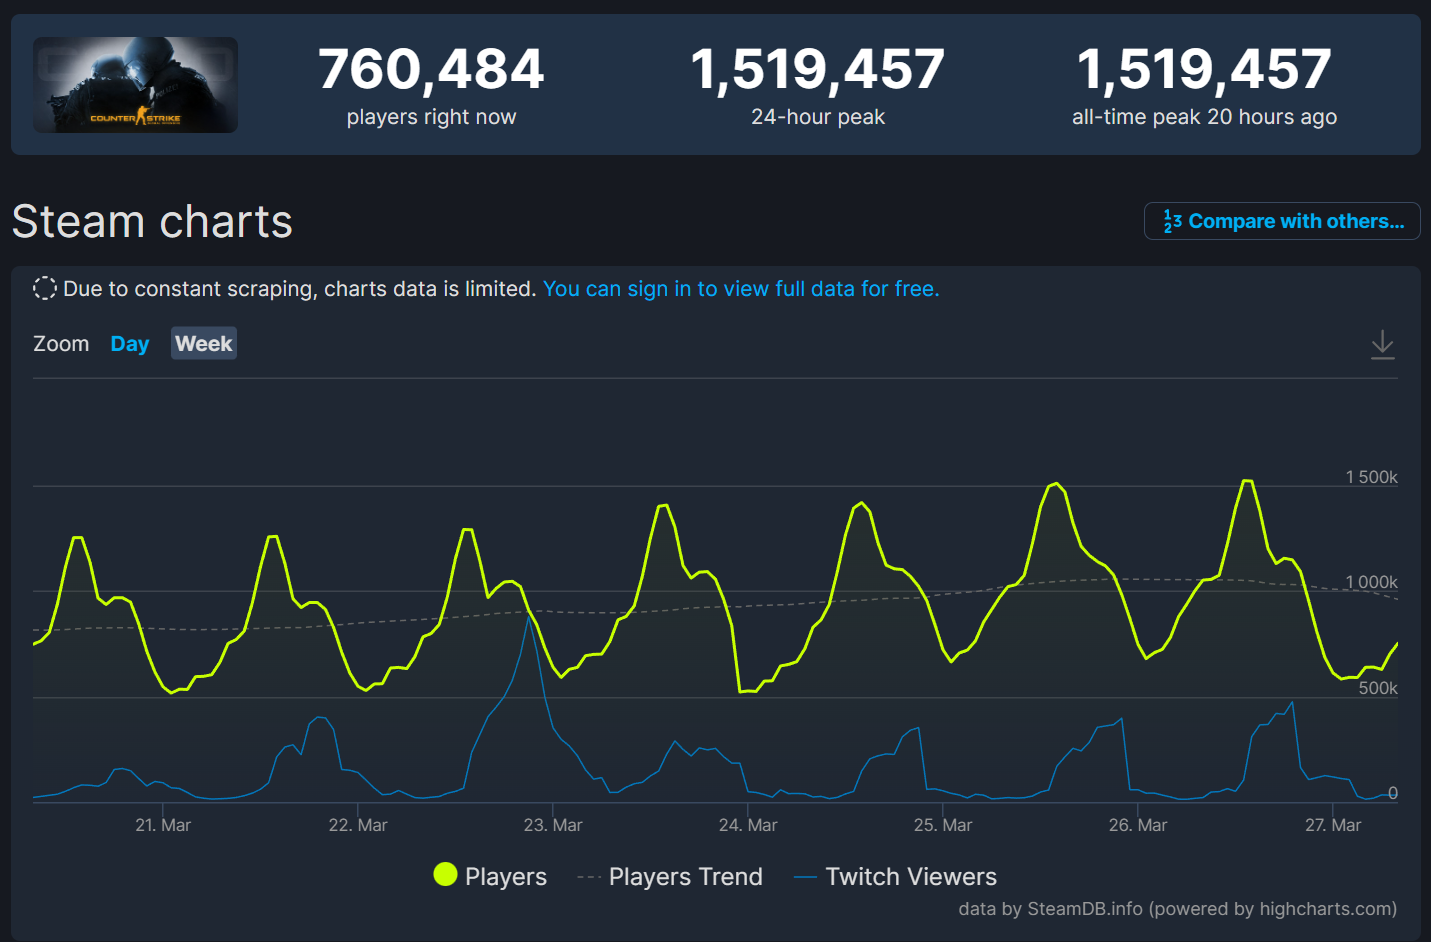Viewport: 1431px width, 942px height.
Task: Click the loading spinner icon beside the notice
Action: [x=44, y=288]
